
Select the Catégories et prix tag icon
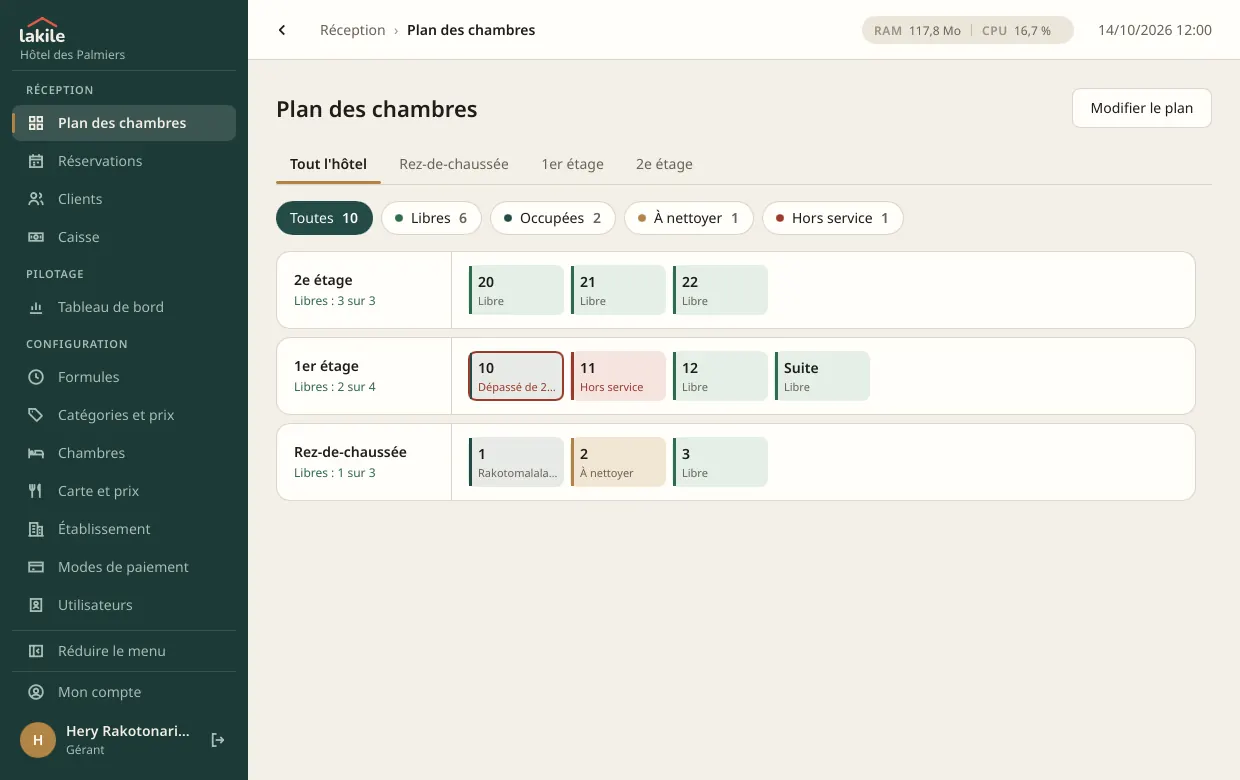pos(36,415)
